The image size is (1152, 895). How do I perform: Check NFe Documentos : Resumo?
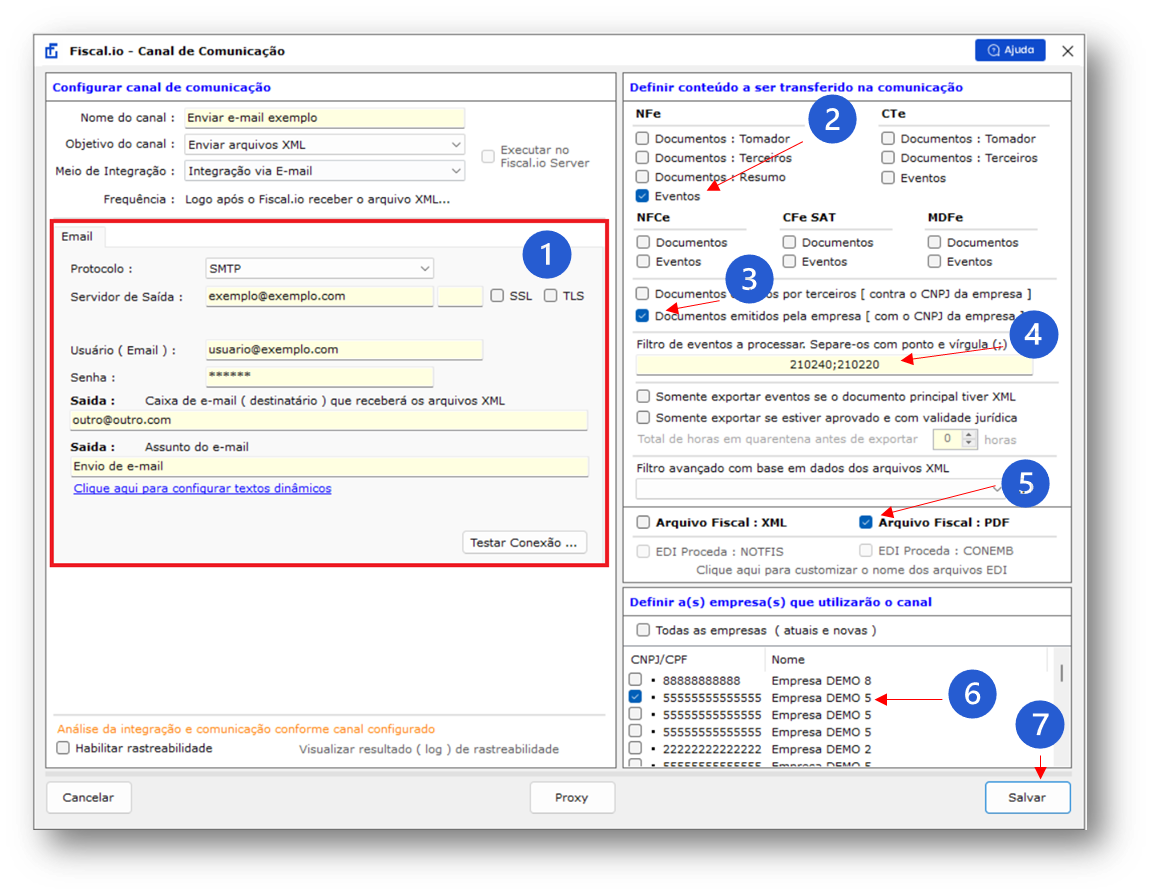643,176
